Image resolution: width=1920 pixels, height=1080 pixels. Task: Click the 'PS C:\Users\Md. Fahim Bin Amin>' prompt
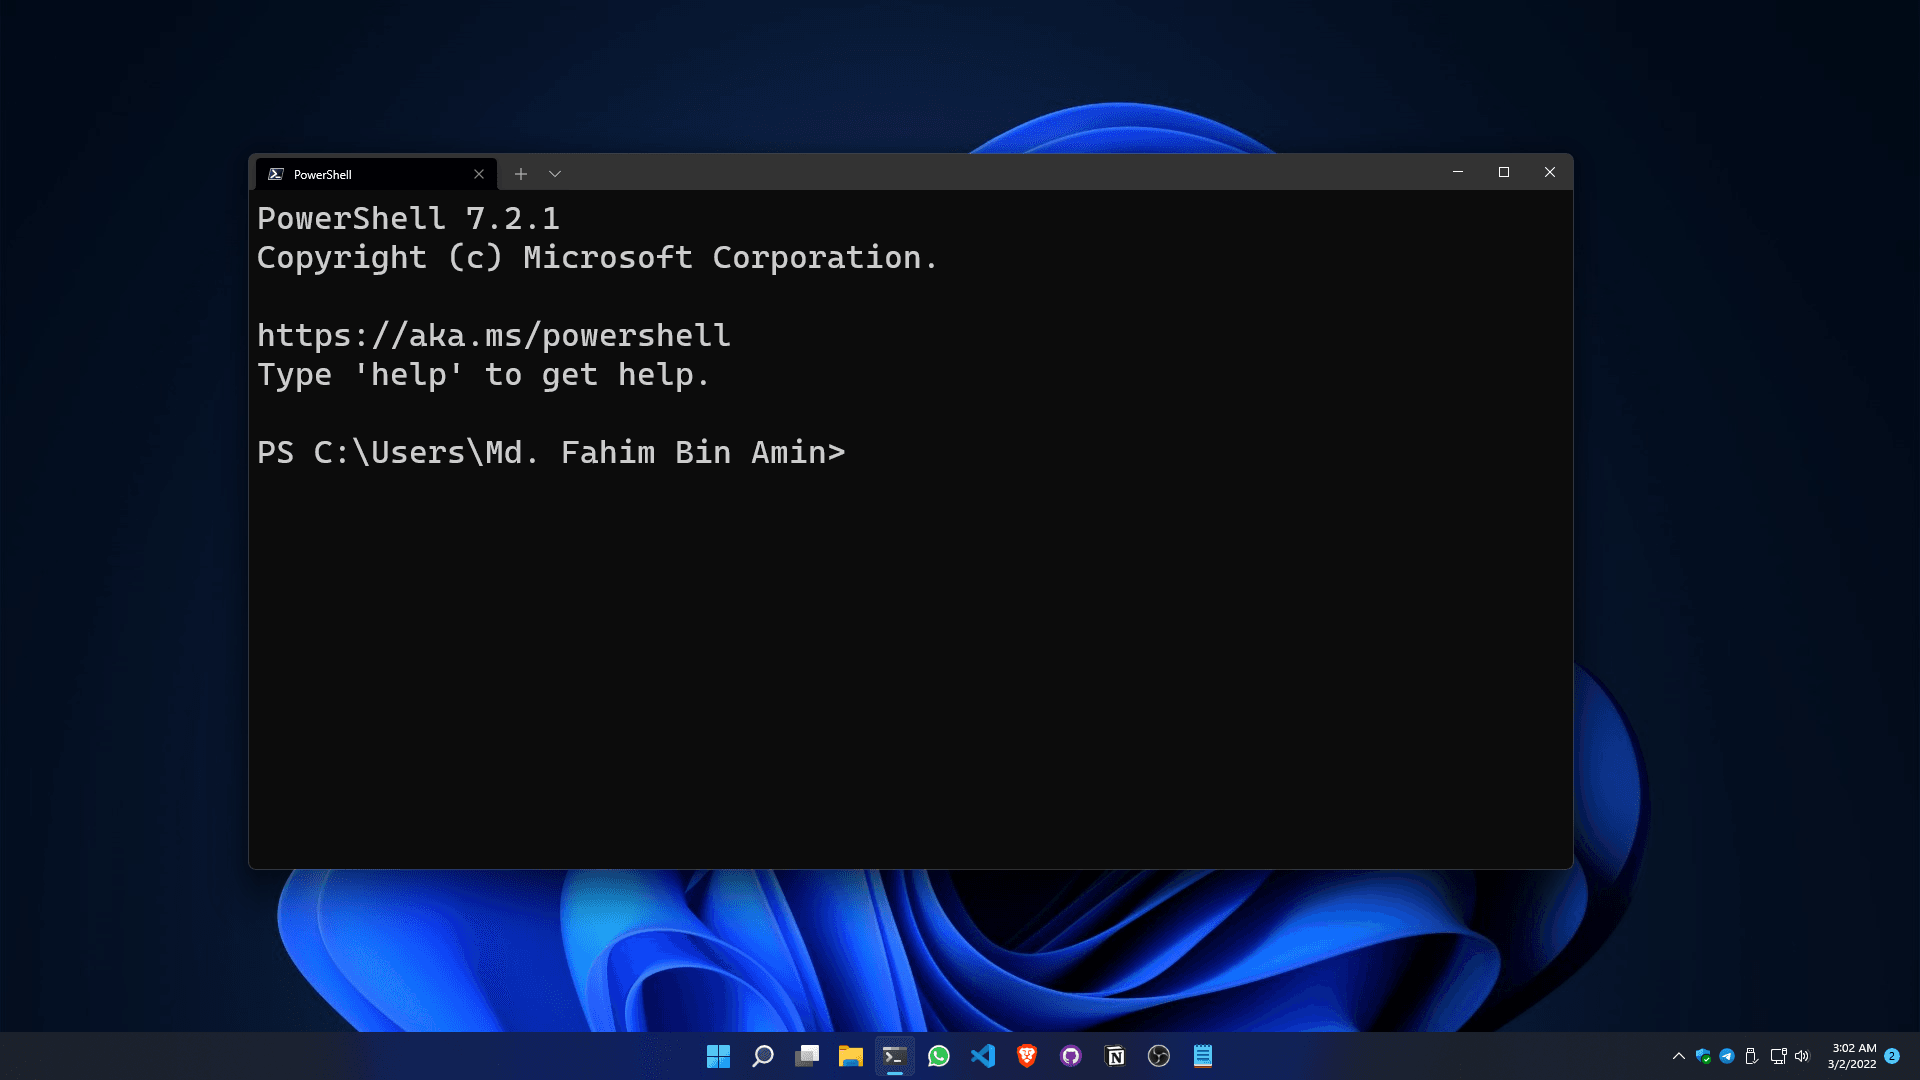coord(551,453)
